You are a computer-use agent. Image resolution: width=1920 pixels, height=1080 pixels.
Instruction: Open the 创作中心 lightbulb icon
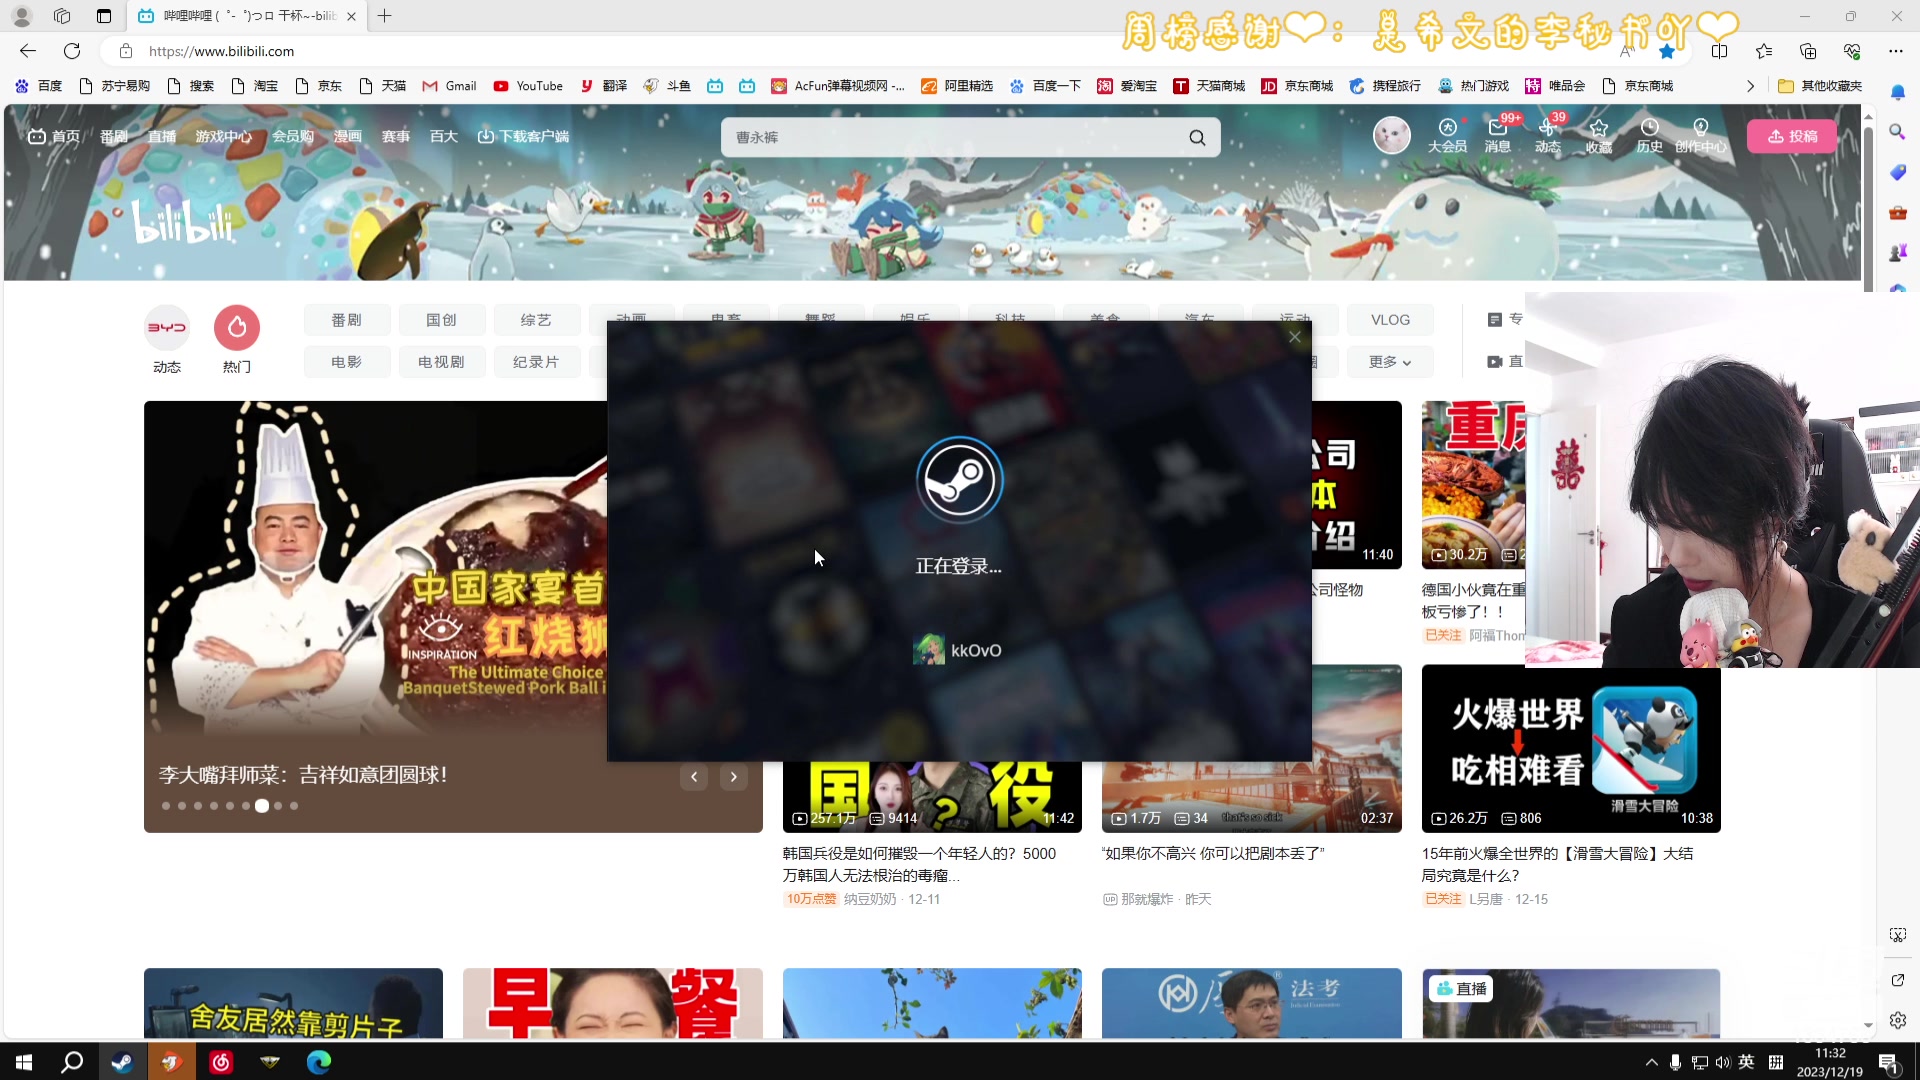(x=1700, y=136)
